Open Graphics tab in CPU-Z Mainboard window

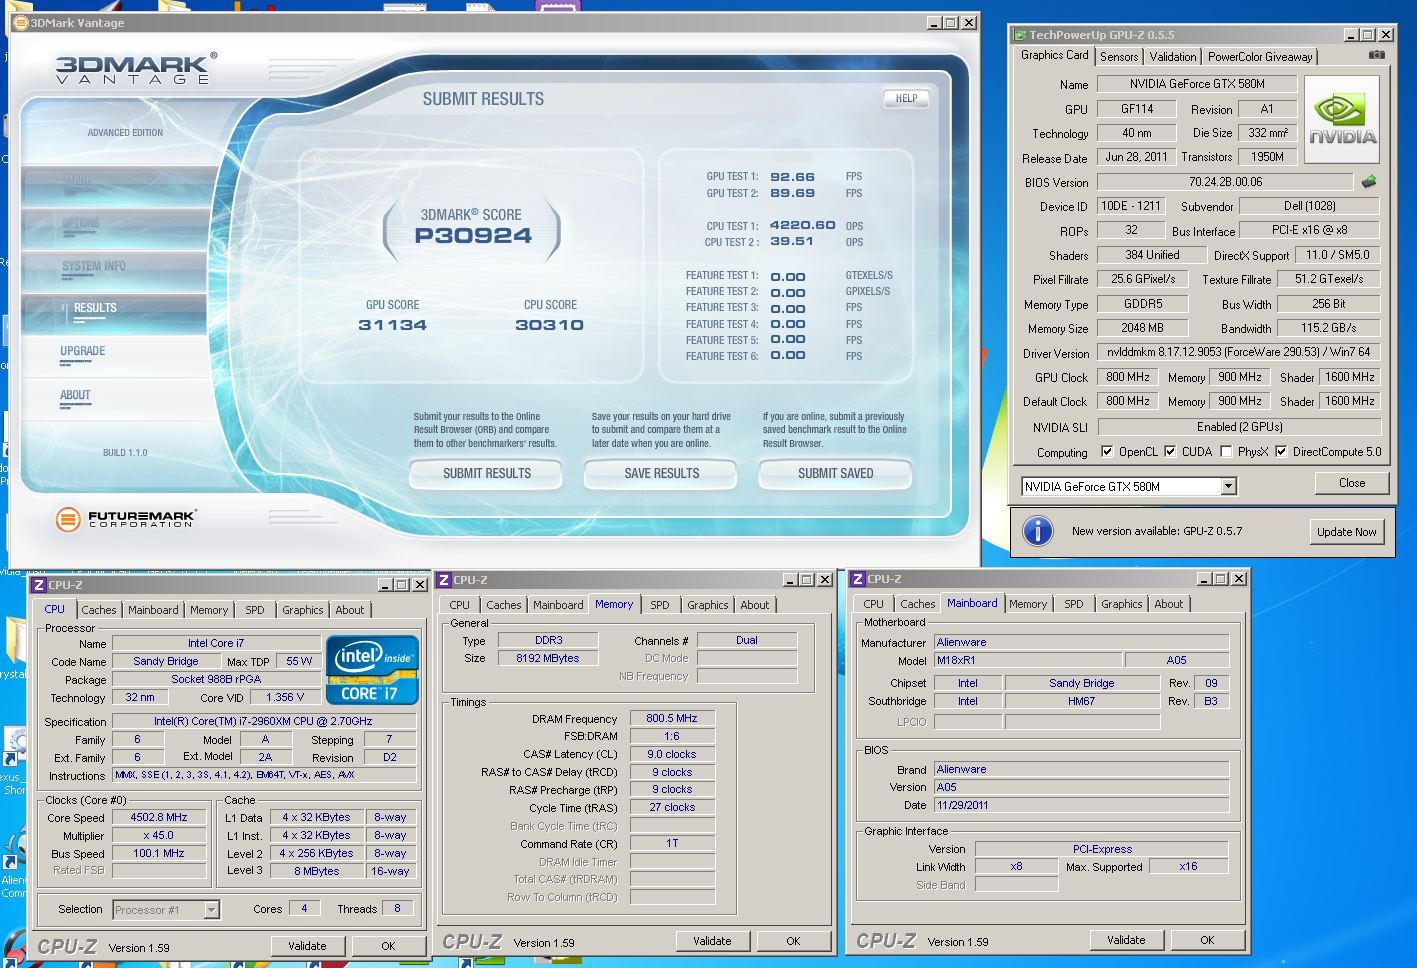coord(1121,604)
